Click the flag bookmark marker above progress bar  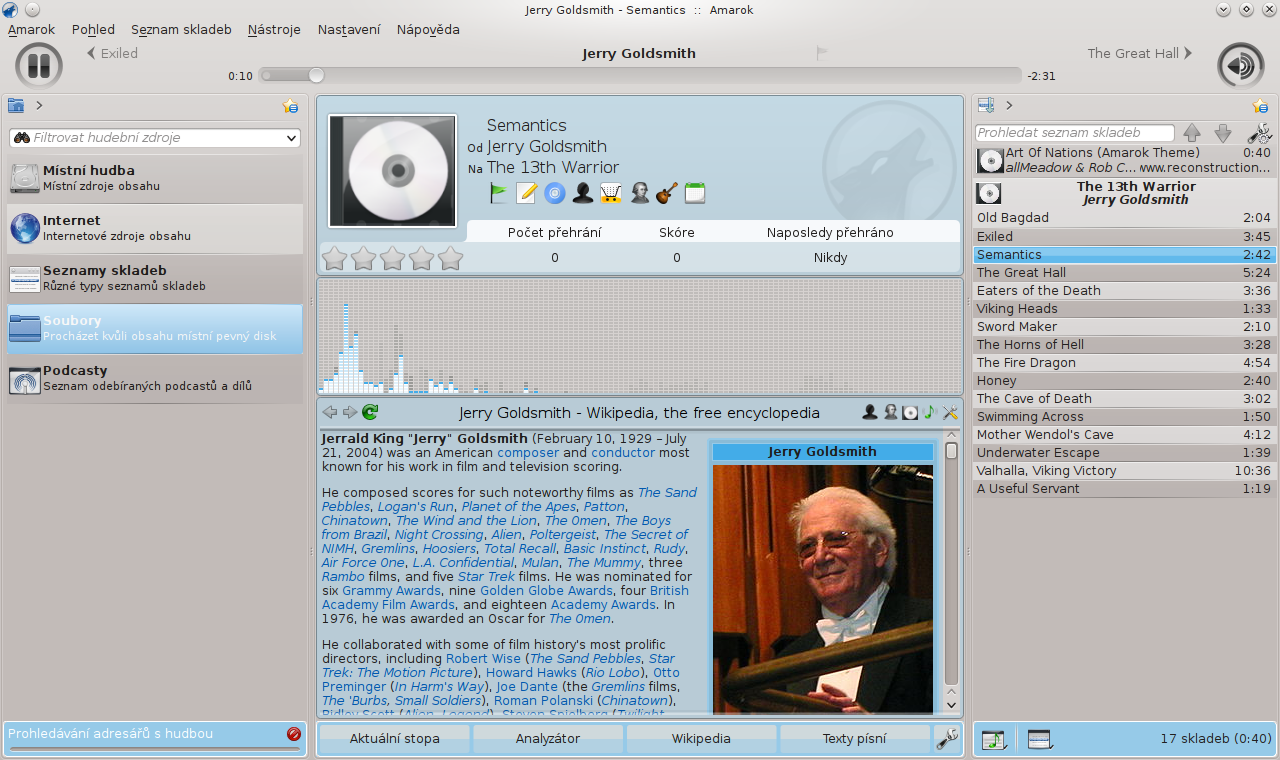point(822,53)
